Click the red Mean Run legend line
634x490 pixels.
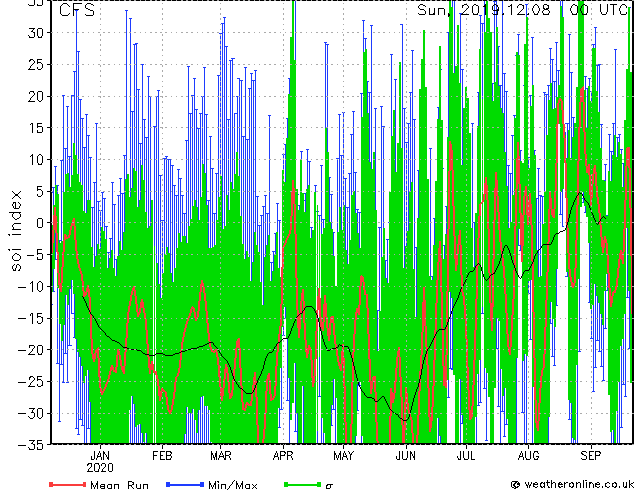pos(68,484)
